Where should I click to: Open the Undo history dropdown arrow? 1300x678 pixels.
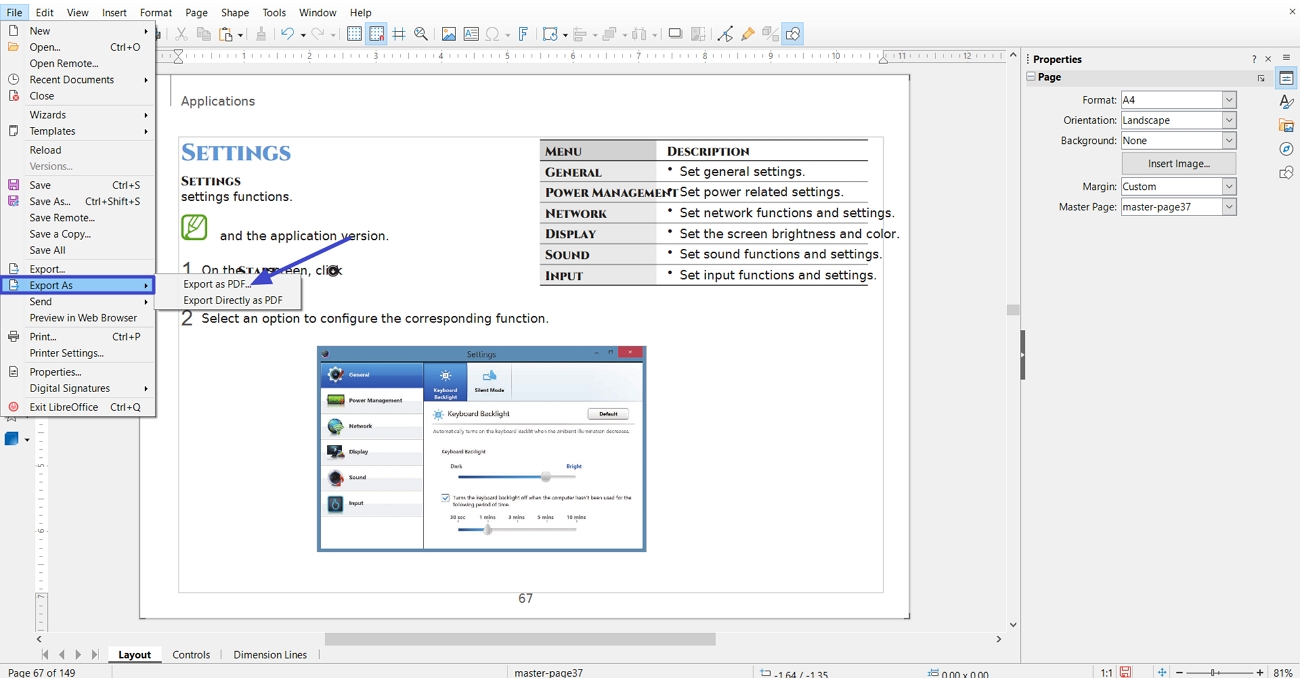[x=302, y=35]
